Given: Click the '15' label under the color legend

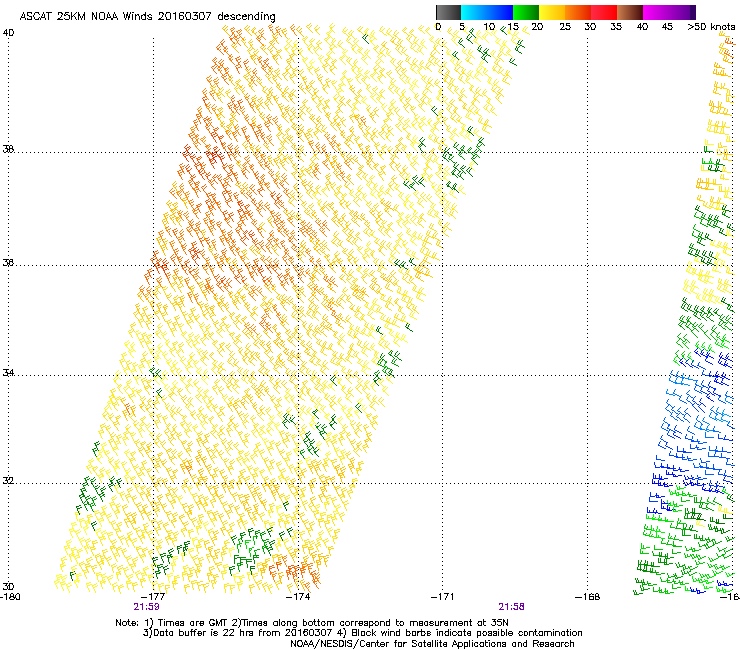Looking at the screenshot, I should 513,26.
